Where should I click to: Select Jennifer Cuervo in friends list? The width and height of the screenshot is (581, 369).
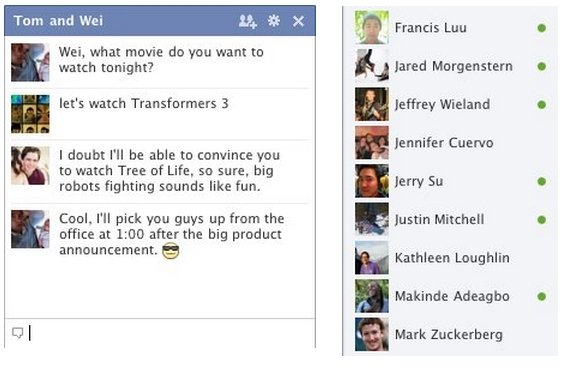[x=450, y=143]
